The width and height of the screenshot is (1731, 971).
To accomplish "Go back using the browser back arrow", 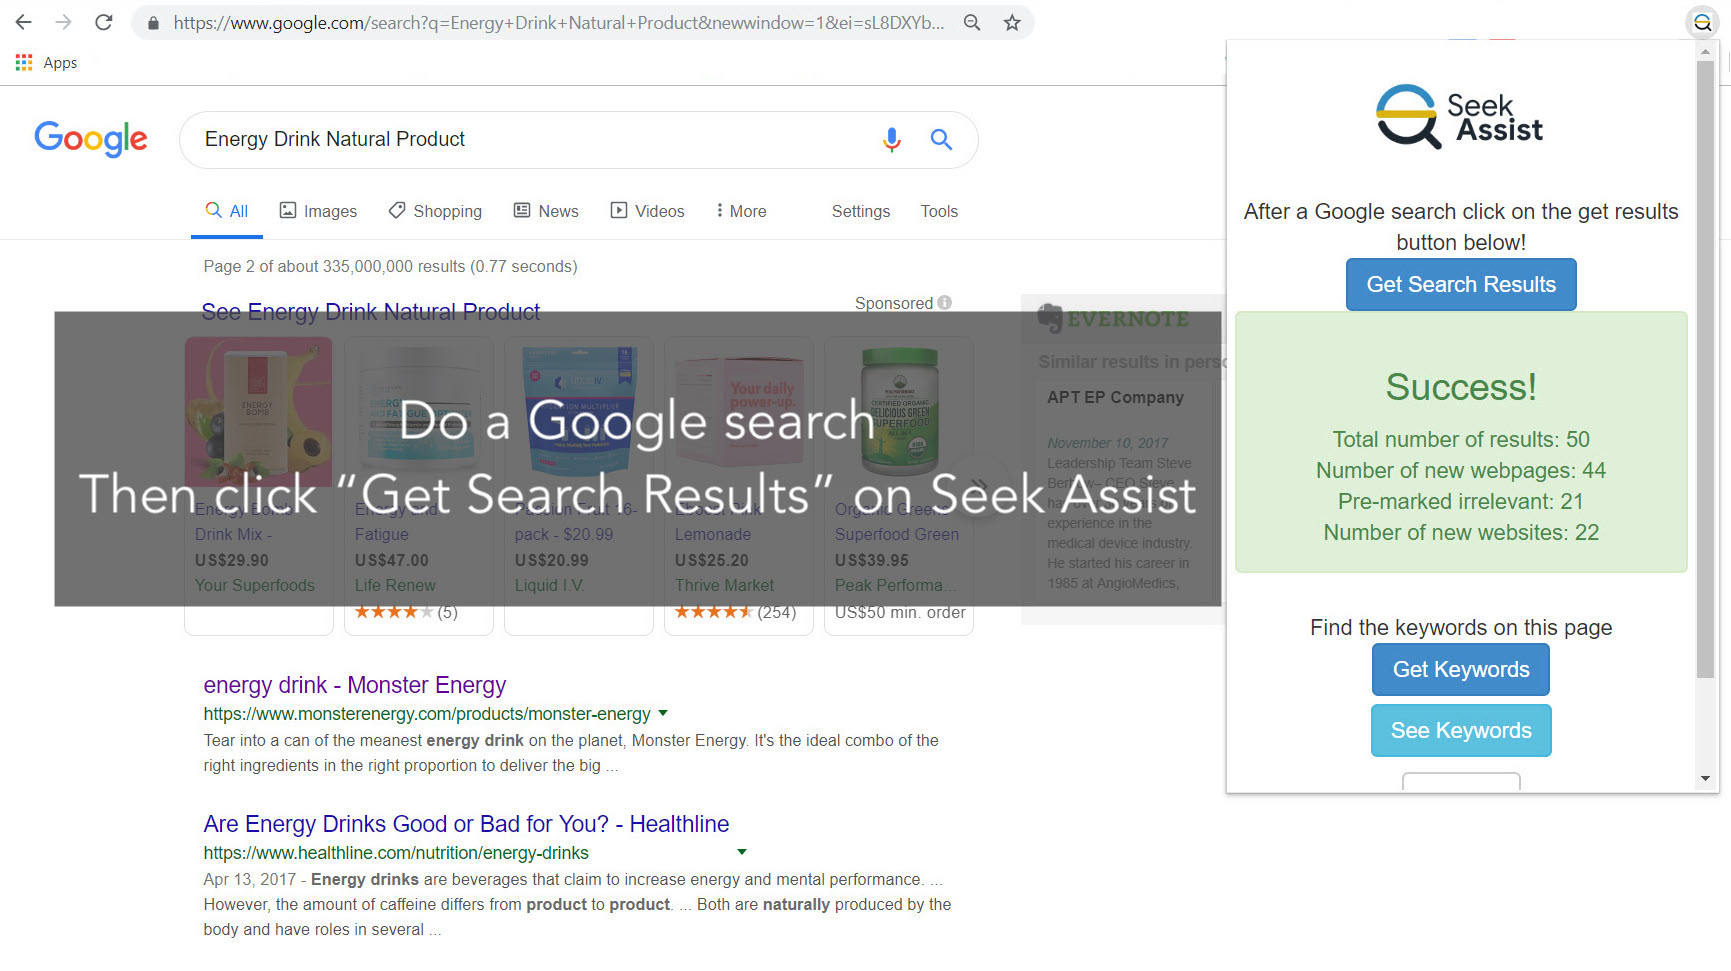I will [x=24, y=22].
